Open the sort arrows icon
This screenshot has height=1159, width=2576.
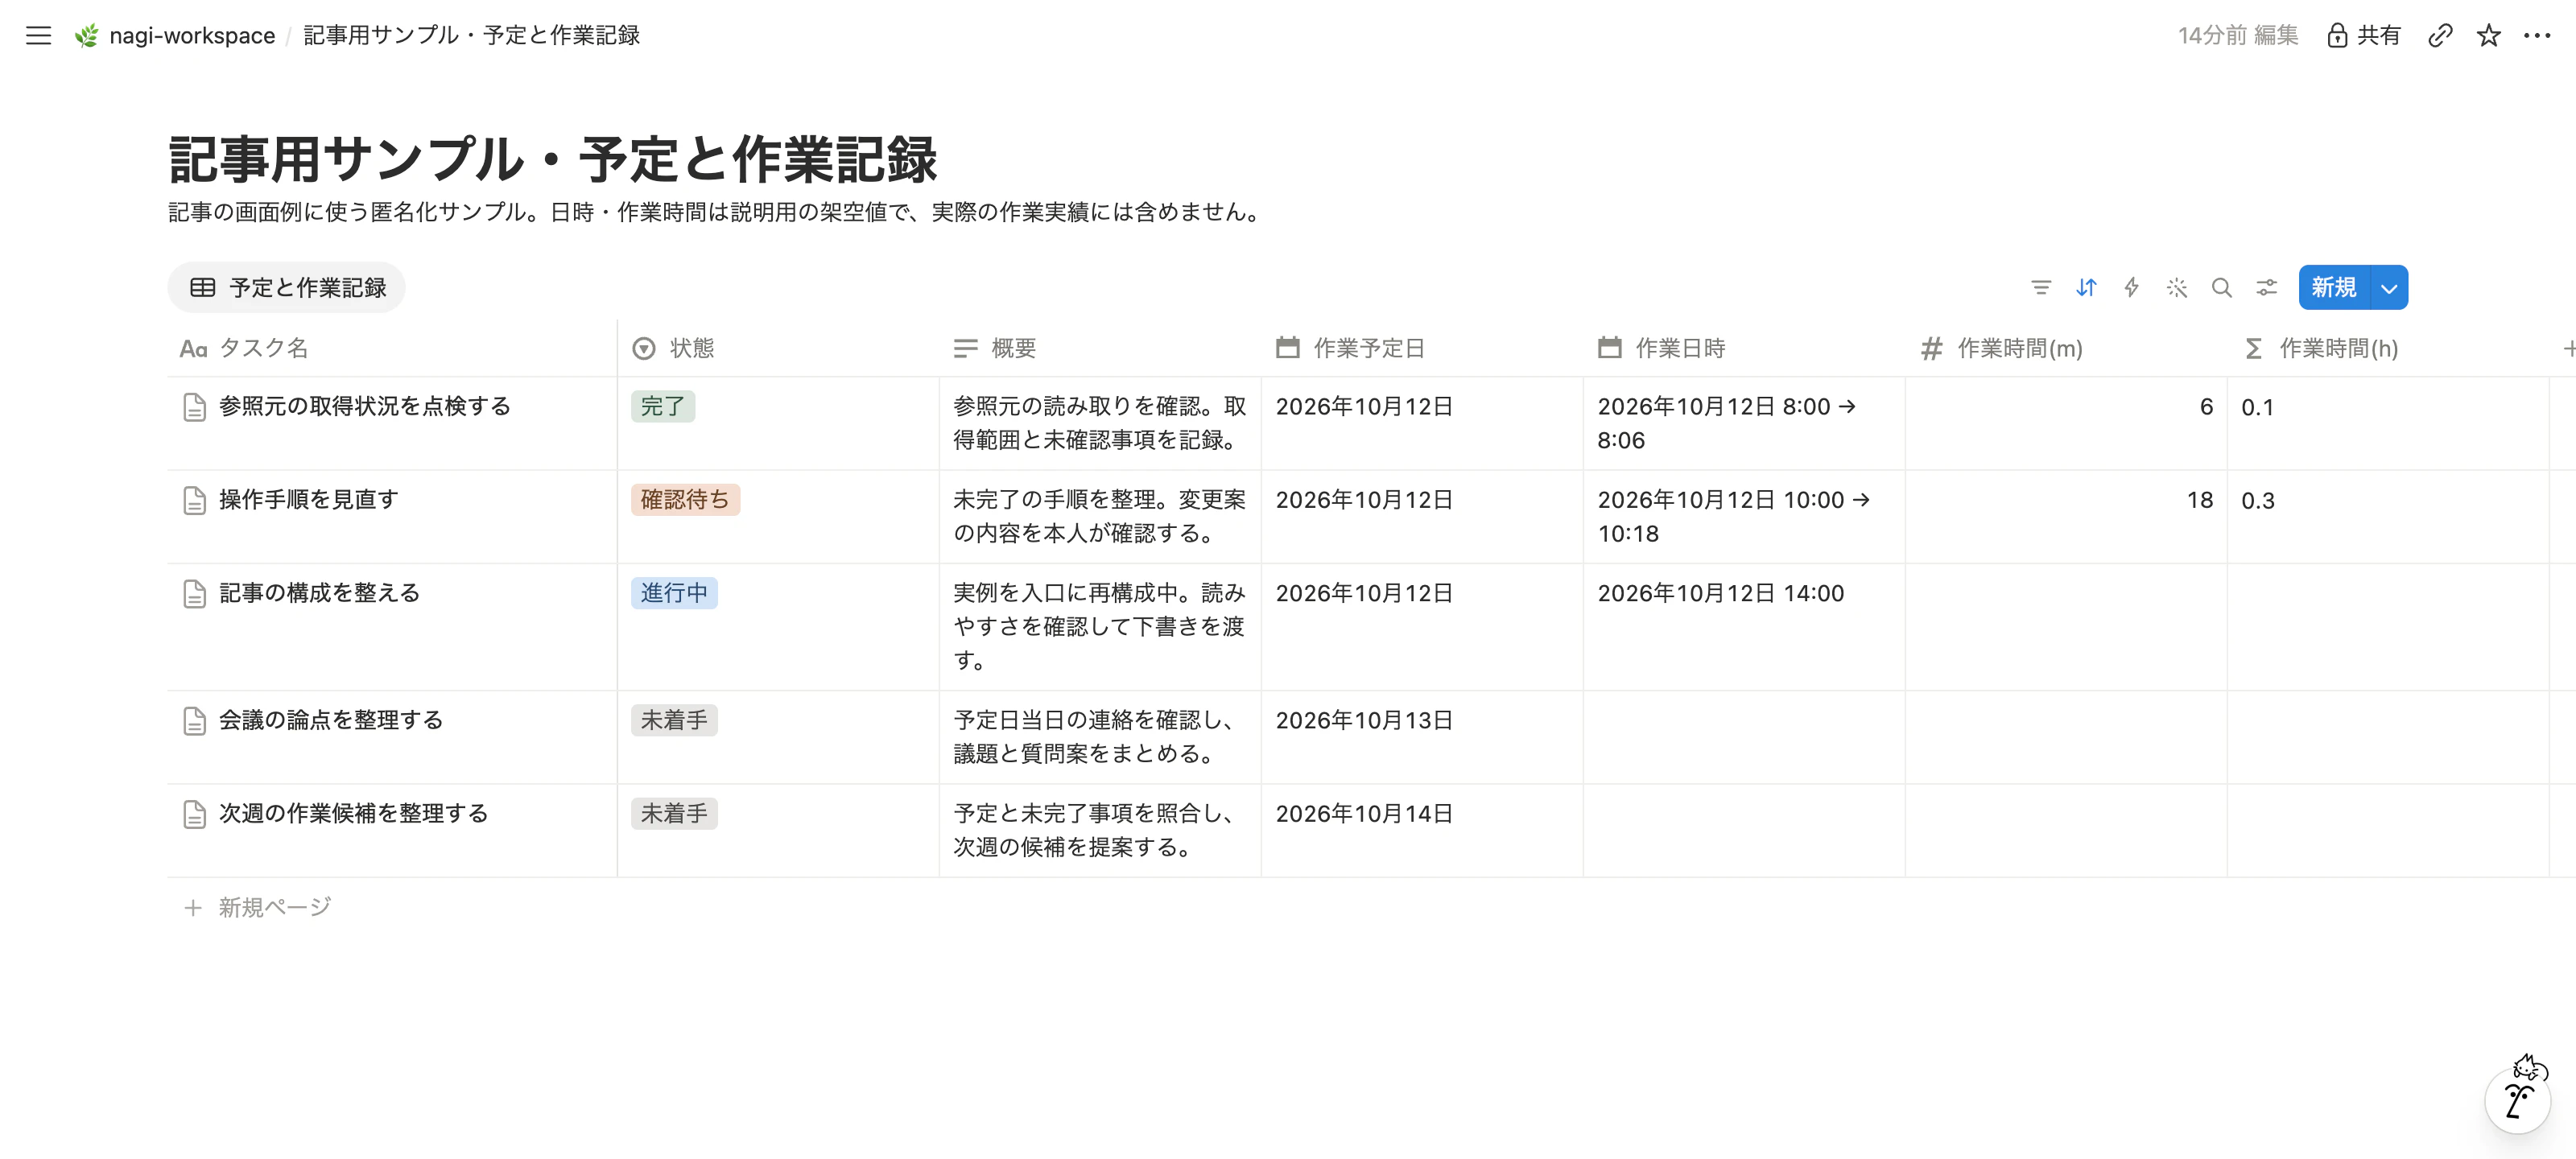2086,288
